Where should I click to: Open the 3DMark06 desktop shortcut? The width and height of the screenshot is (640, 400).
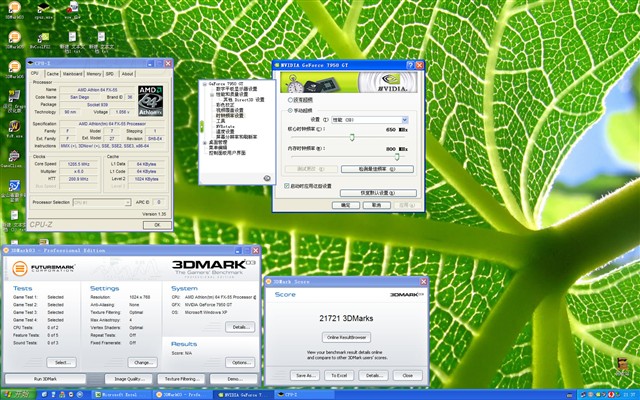tap(14, 69)
